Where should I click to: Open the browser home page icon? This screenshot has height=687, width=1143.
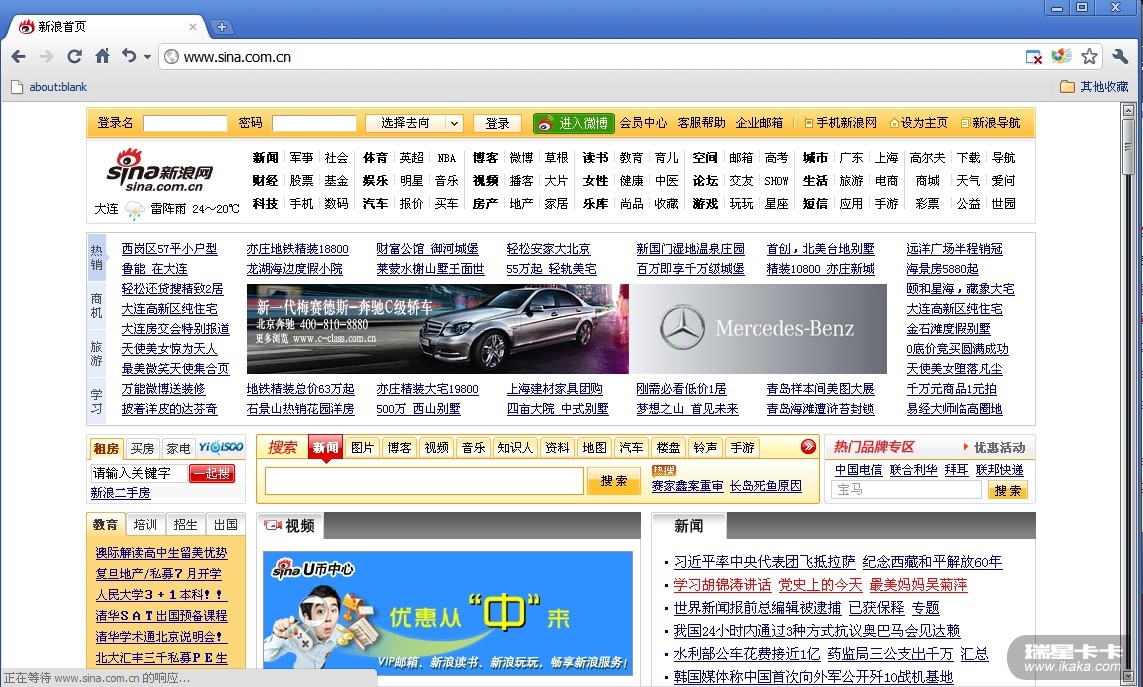pos(103,55)
